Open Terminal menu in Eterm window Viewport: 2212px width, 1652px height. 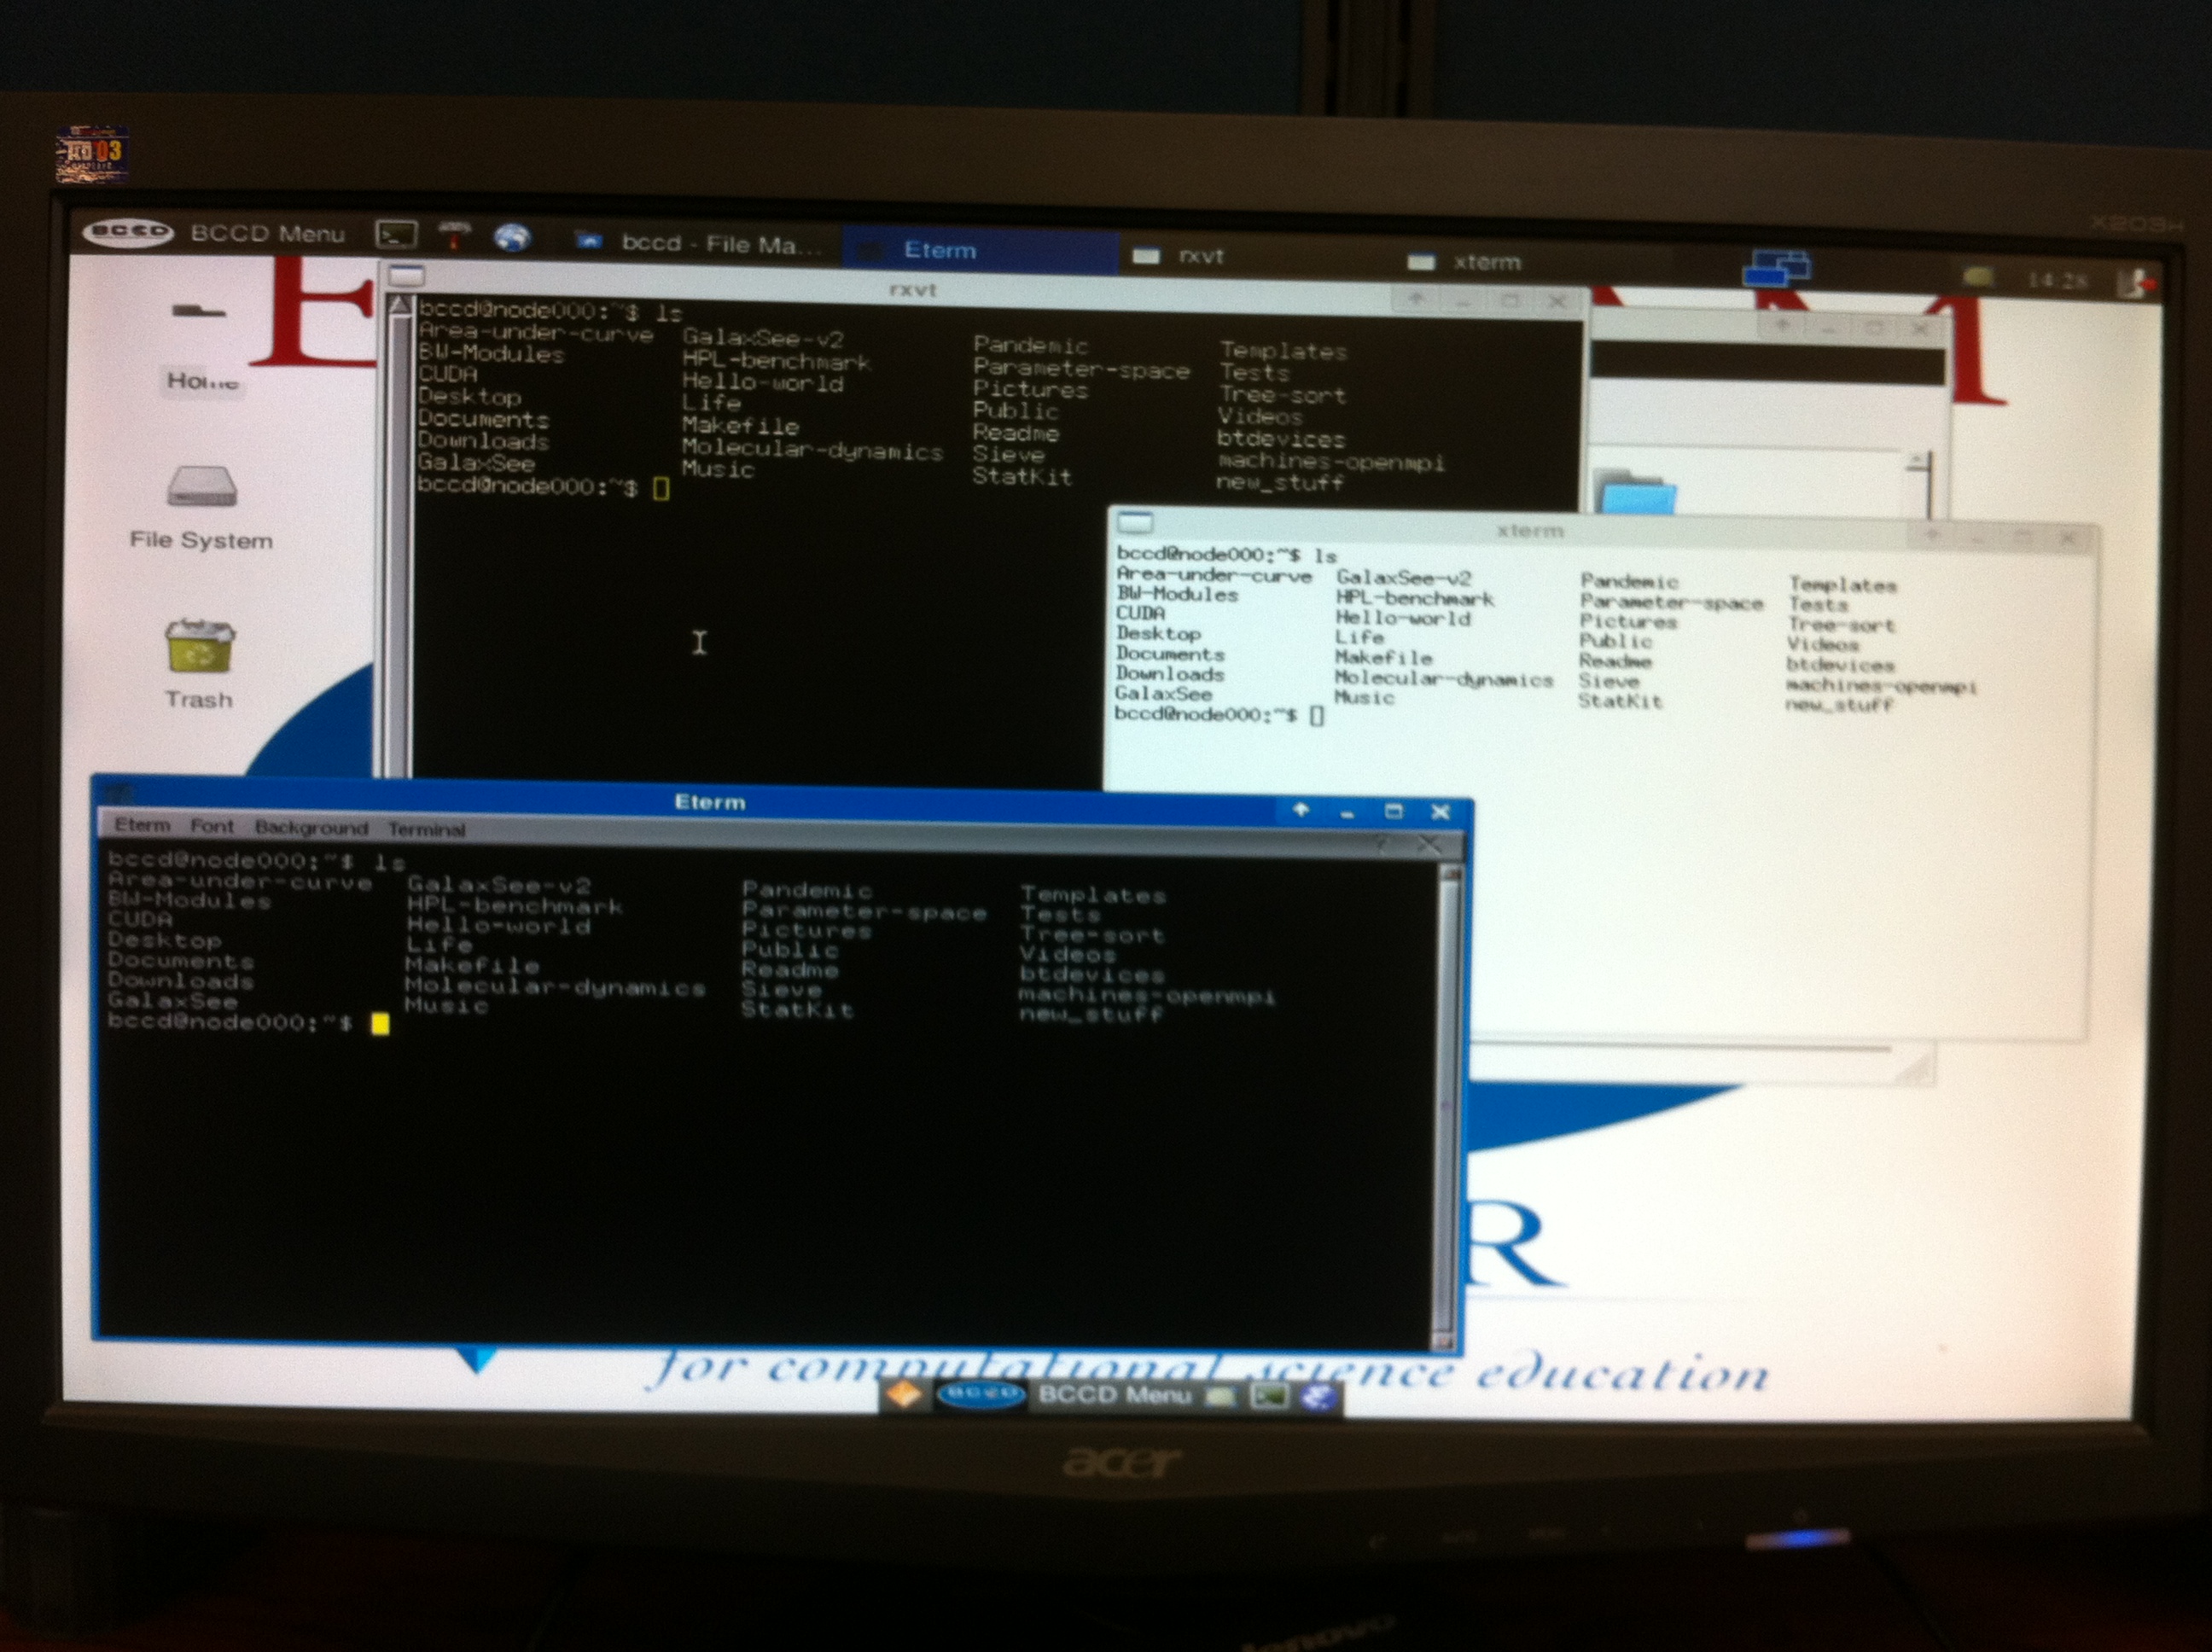(426, 829)
